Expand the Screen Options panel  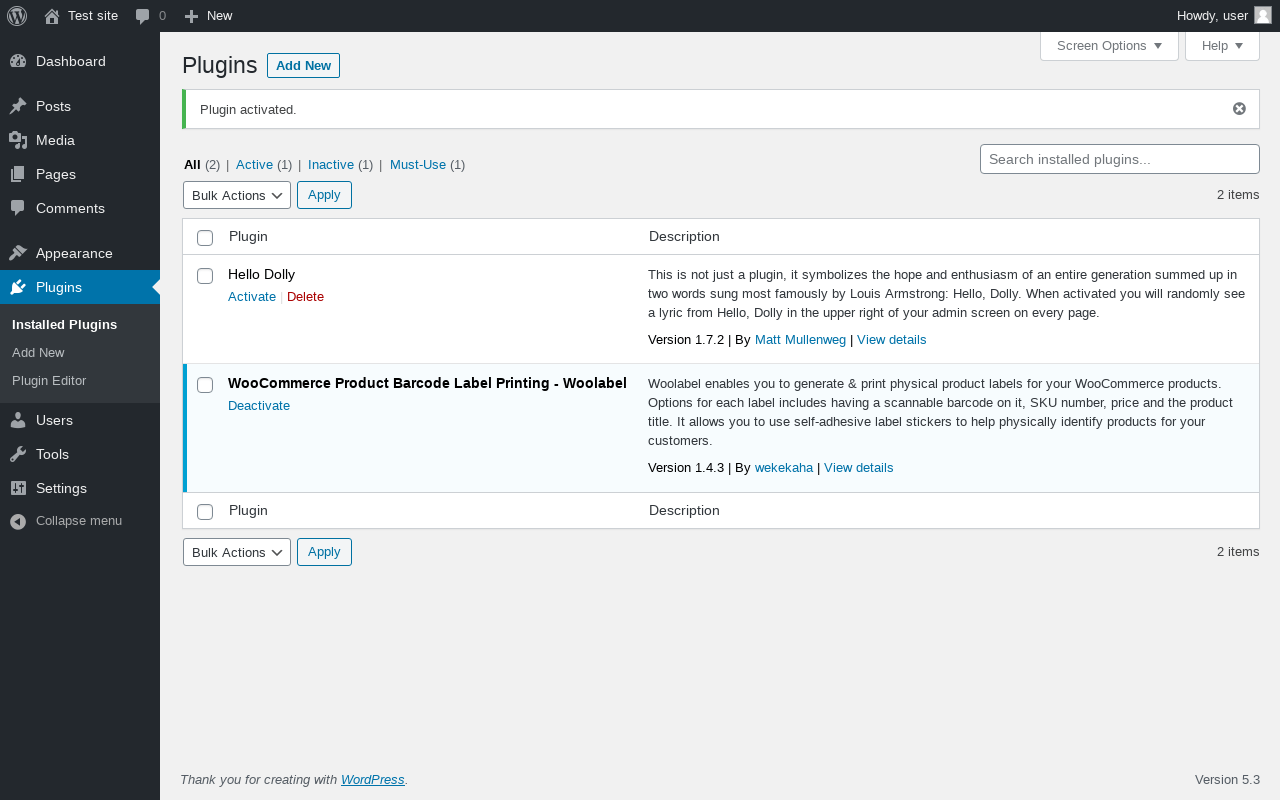pos(1109,45)
